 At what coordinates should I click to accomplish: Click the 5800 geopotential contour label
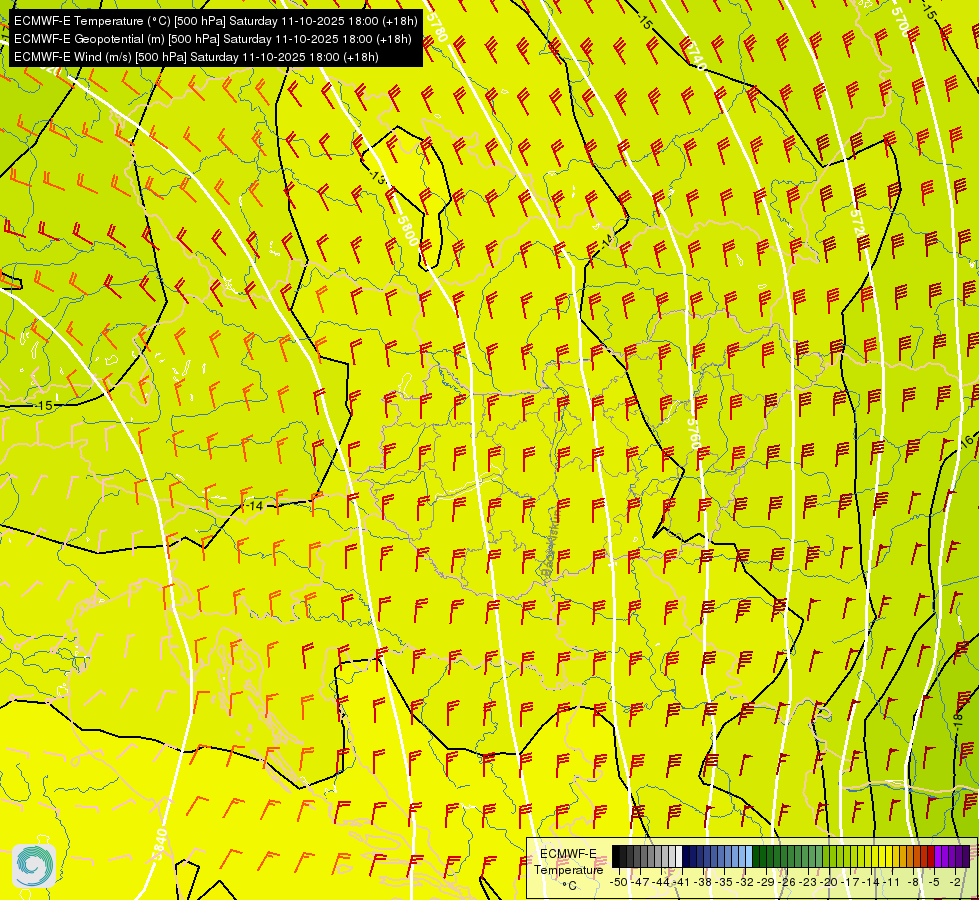click(408, 230)
